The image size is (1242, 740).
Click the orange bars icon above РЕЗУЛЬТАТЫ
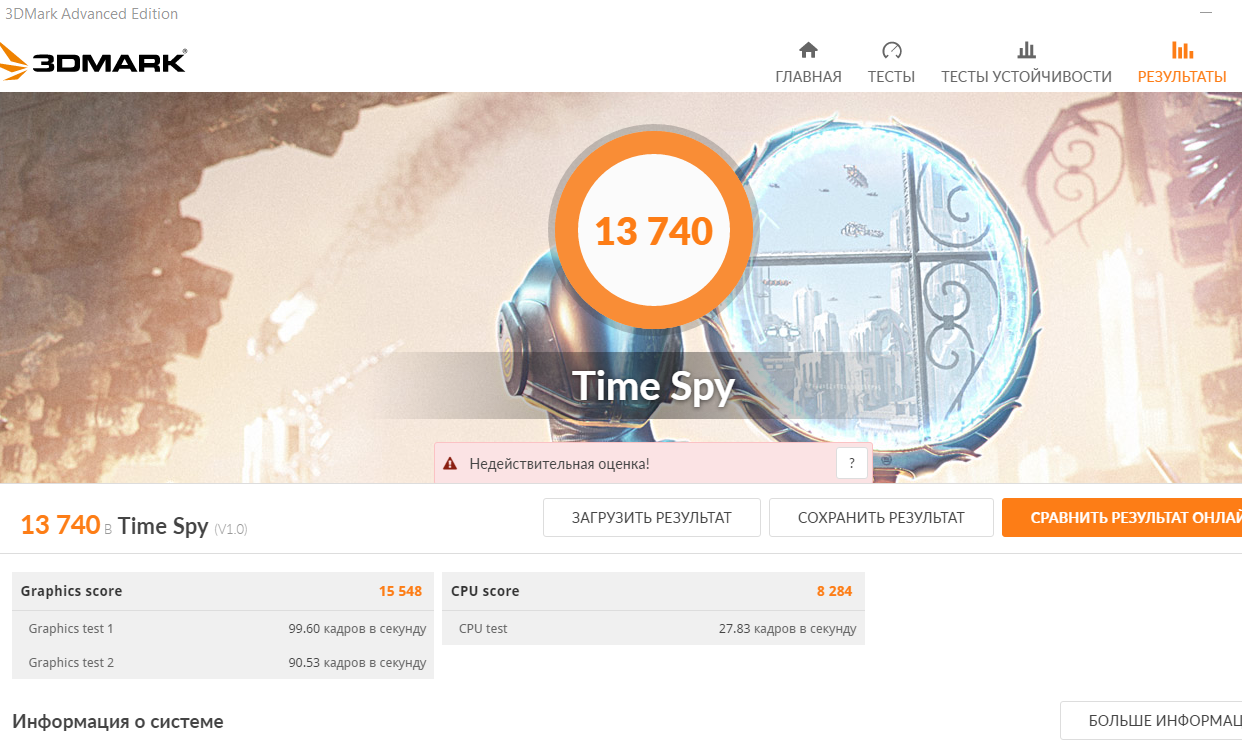tap(1182, 50)
